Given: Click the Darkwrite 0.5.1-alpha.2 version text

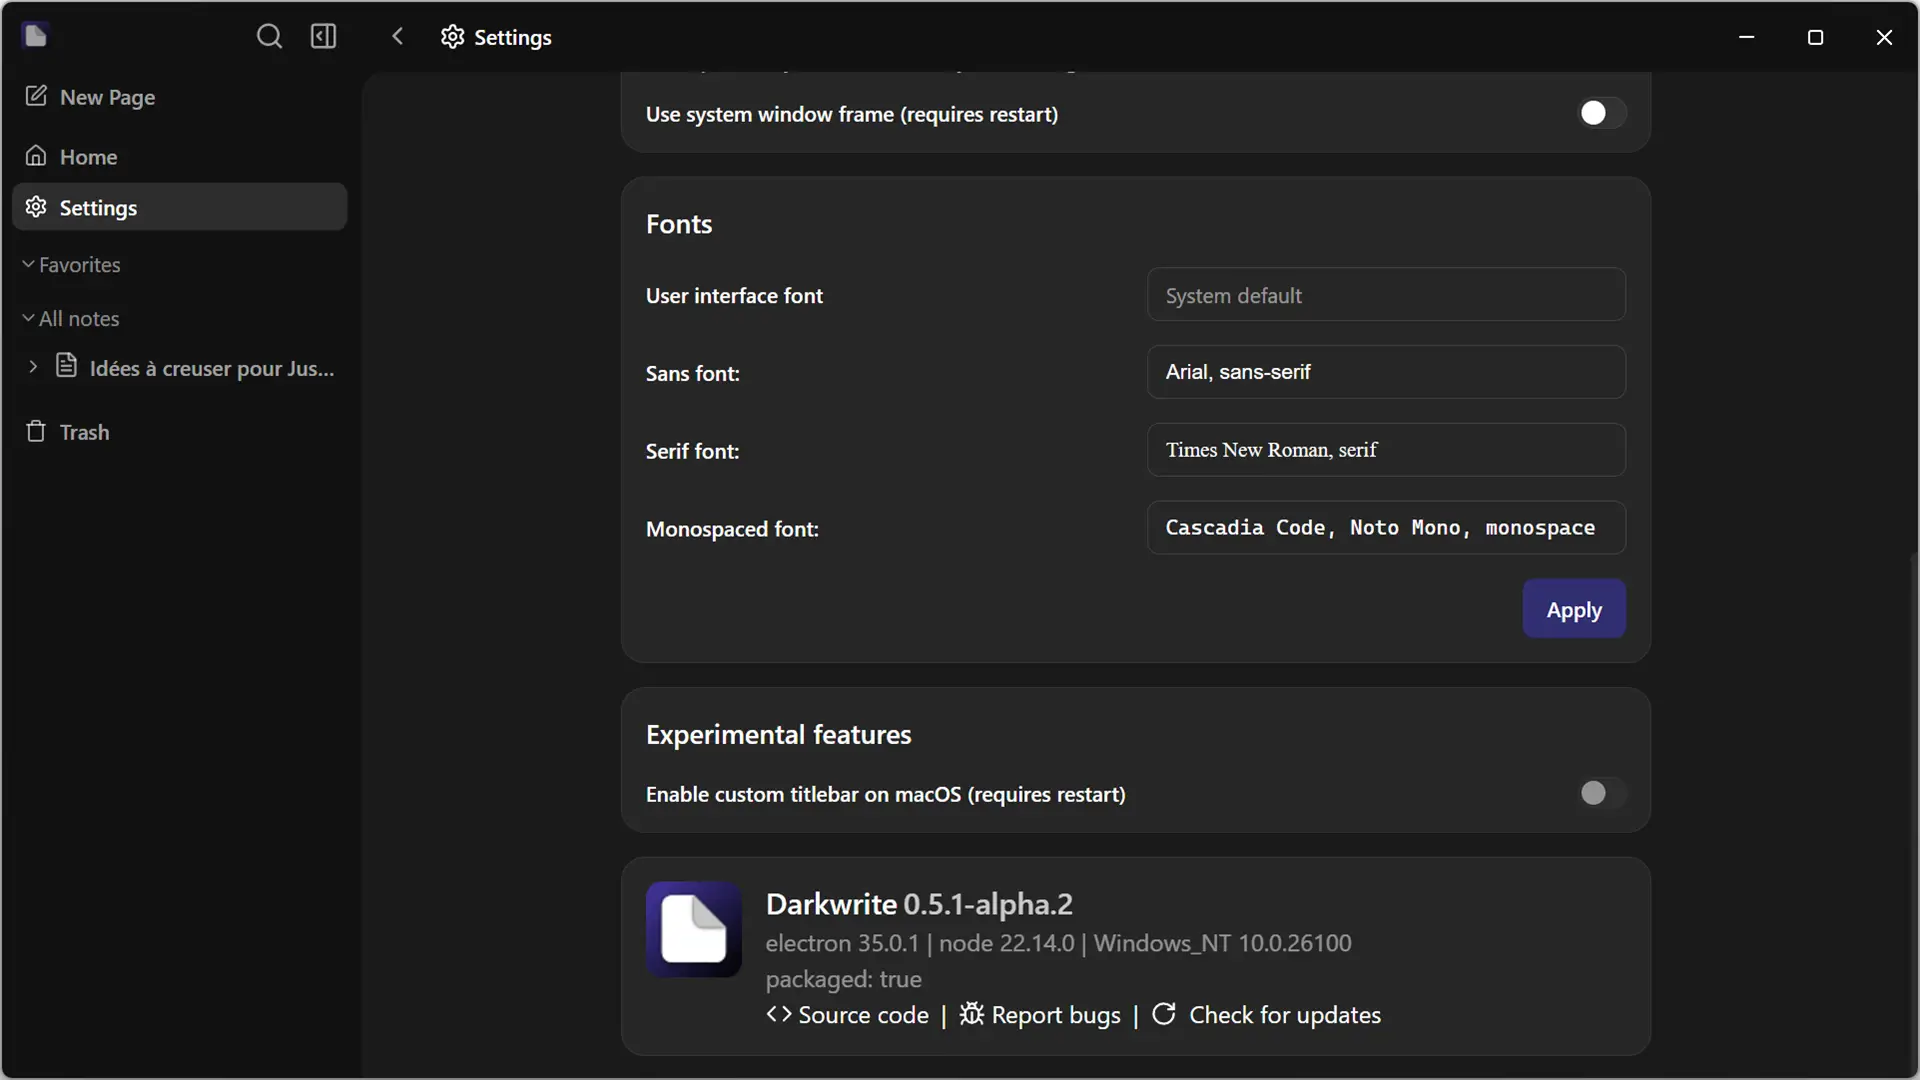Looking at the screenshot, I should pyautogui.click(x=919, y=904).
